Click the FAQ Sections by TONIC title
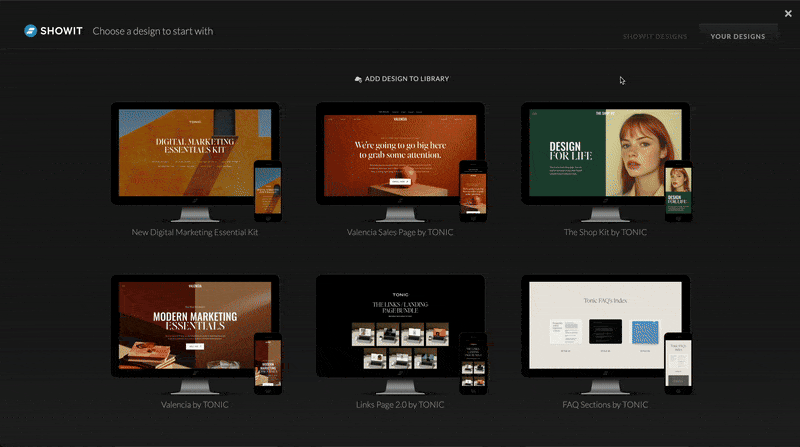Image resolution: width=800 pixels, height=447 pixels. click(x=605, y=405)
